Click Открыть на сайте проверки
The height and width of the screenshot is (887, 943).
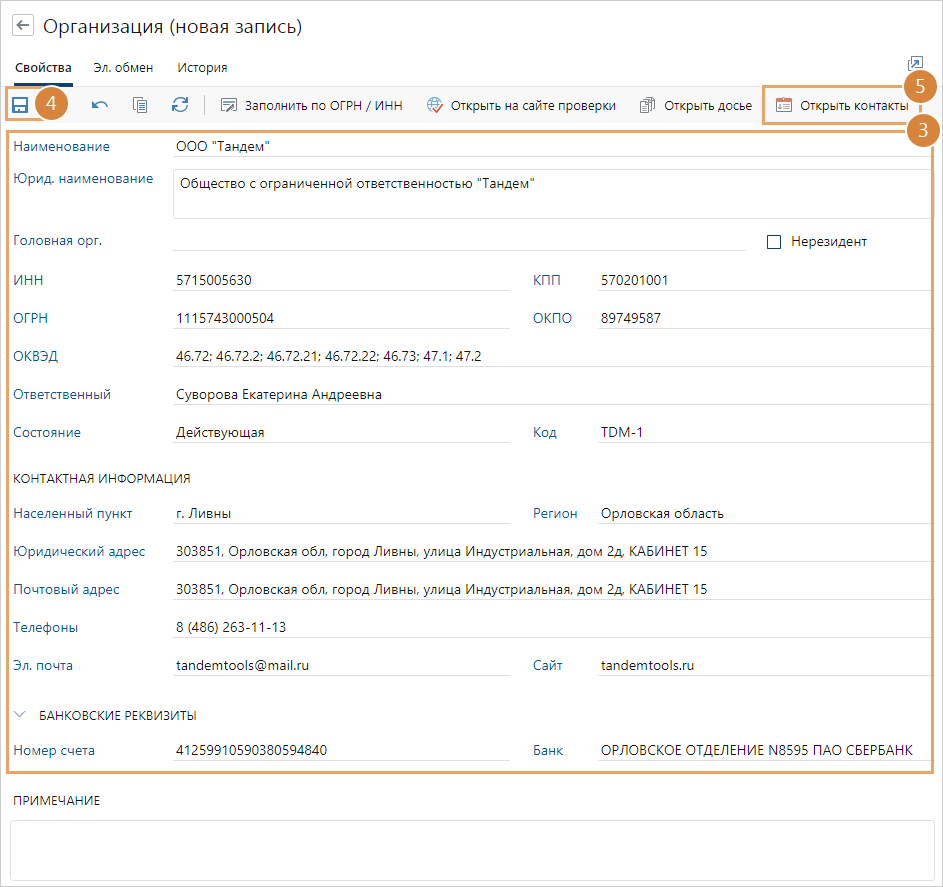(521, 105)
